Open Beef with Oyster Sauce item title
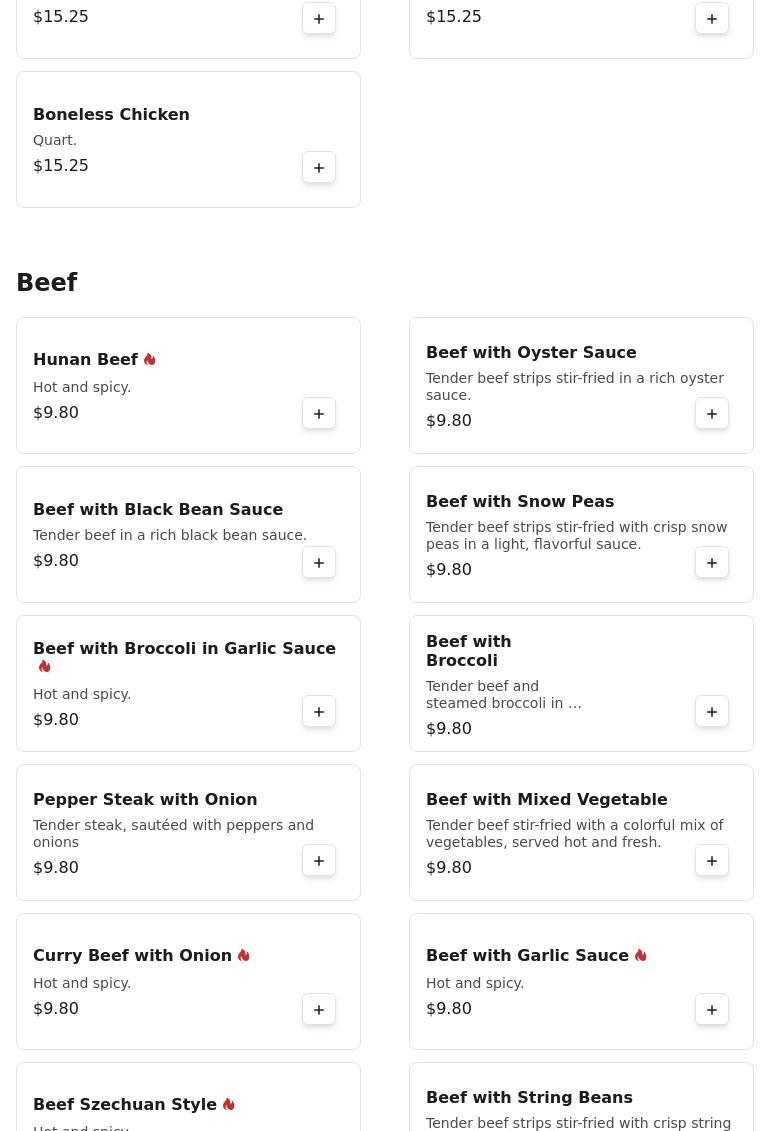Image resolution: width=770 pixels, height=1131 pixels. (530, 353)
